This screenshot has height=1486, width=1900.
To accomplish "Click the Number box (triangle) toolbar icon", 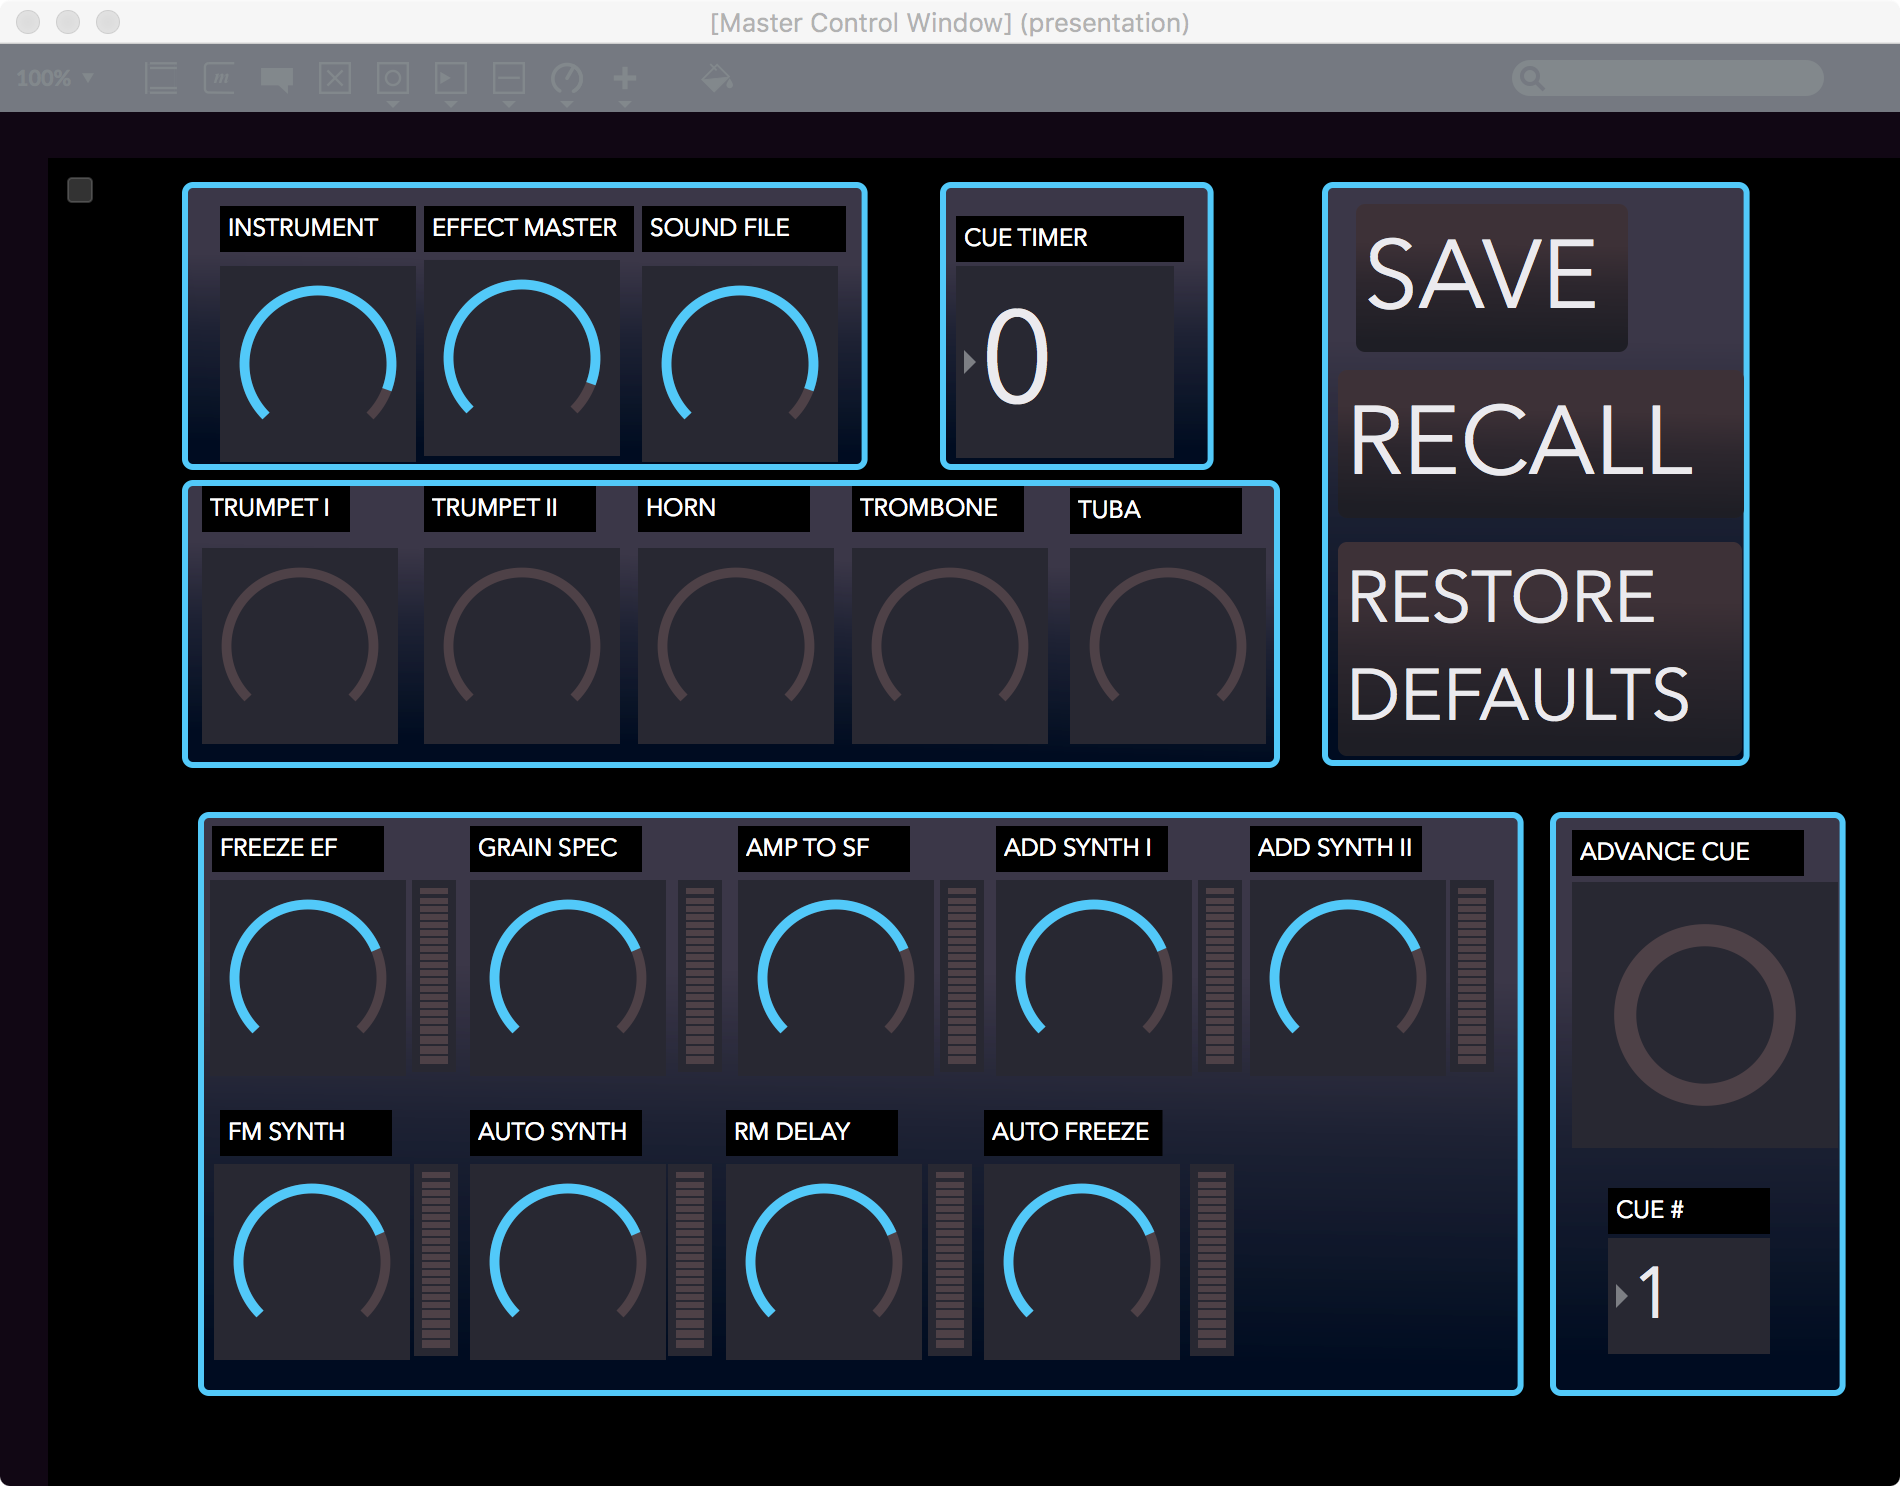I will [x=451, y=79].
